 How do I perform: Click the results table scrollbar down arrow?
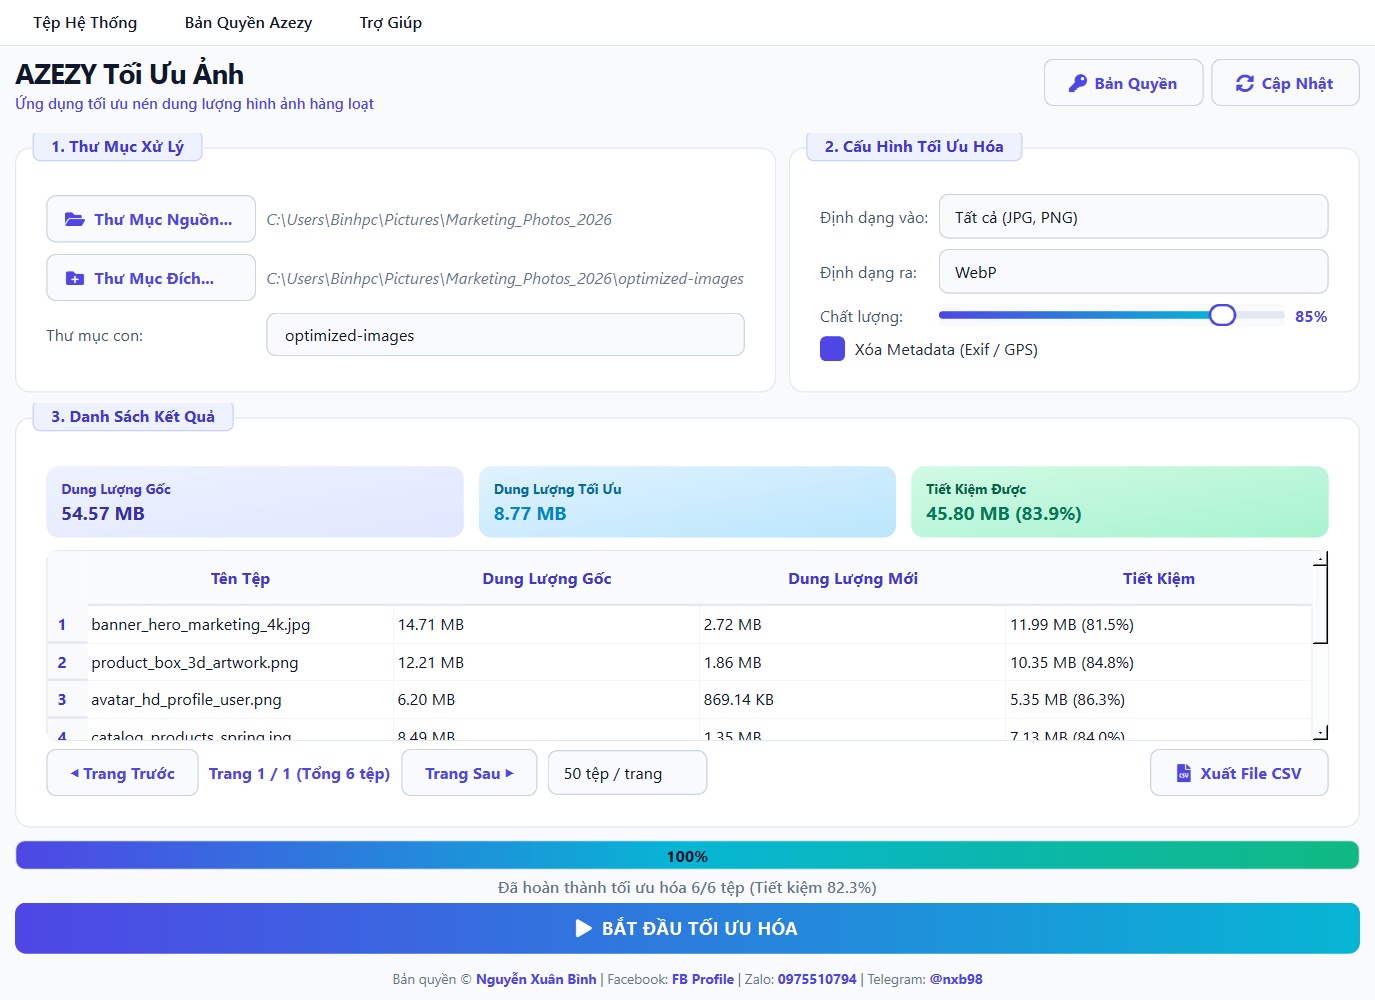[1320, 732]
